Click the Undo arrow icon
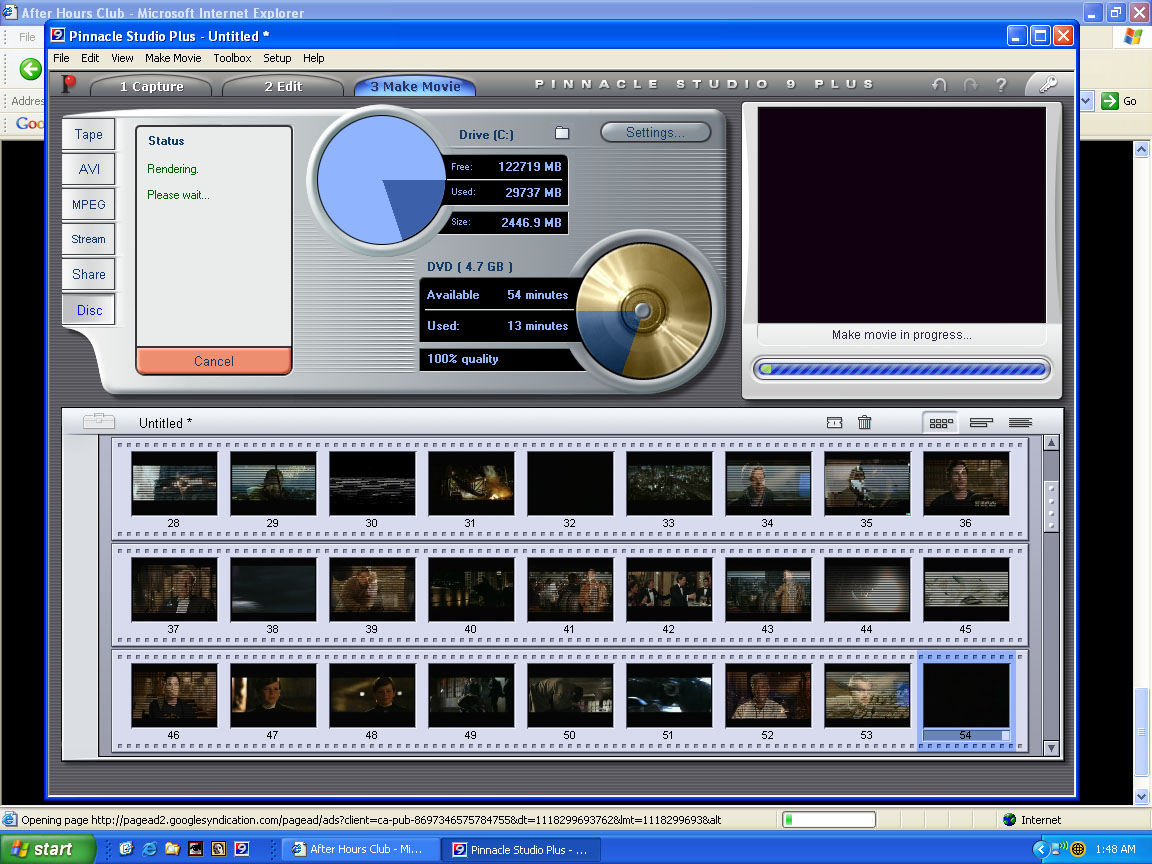 tap(939, 85)
